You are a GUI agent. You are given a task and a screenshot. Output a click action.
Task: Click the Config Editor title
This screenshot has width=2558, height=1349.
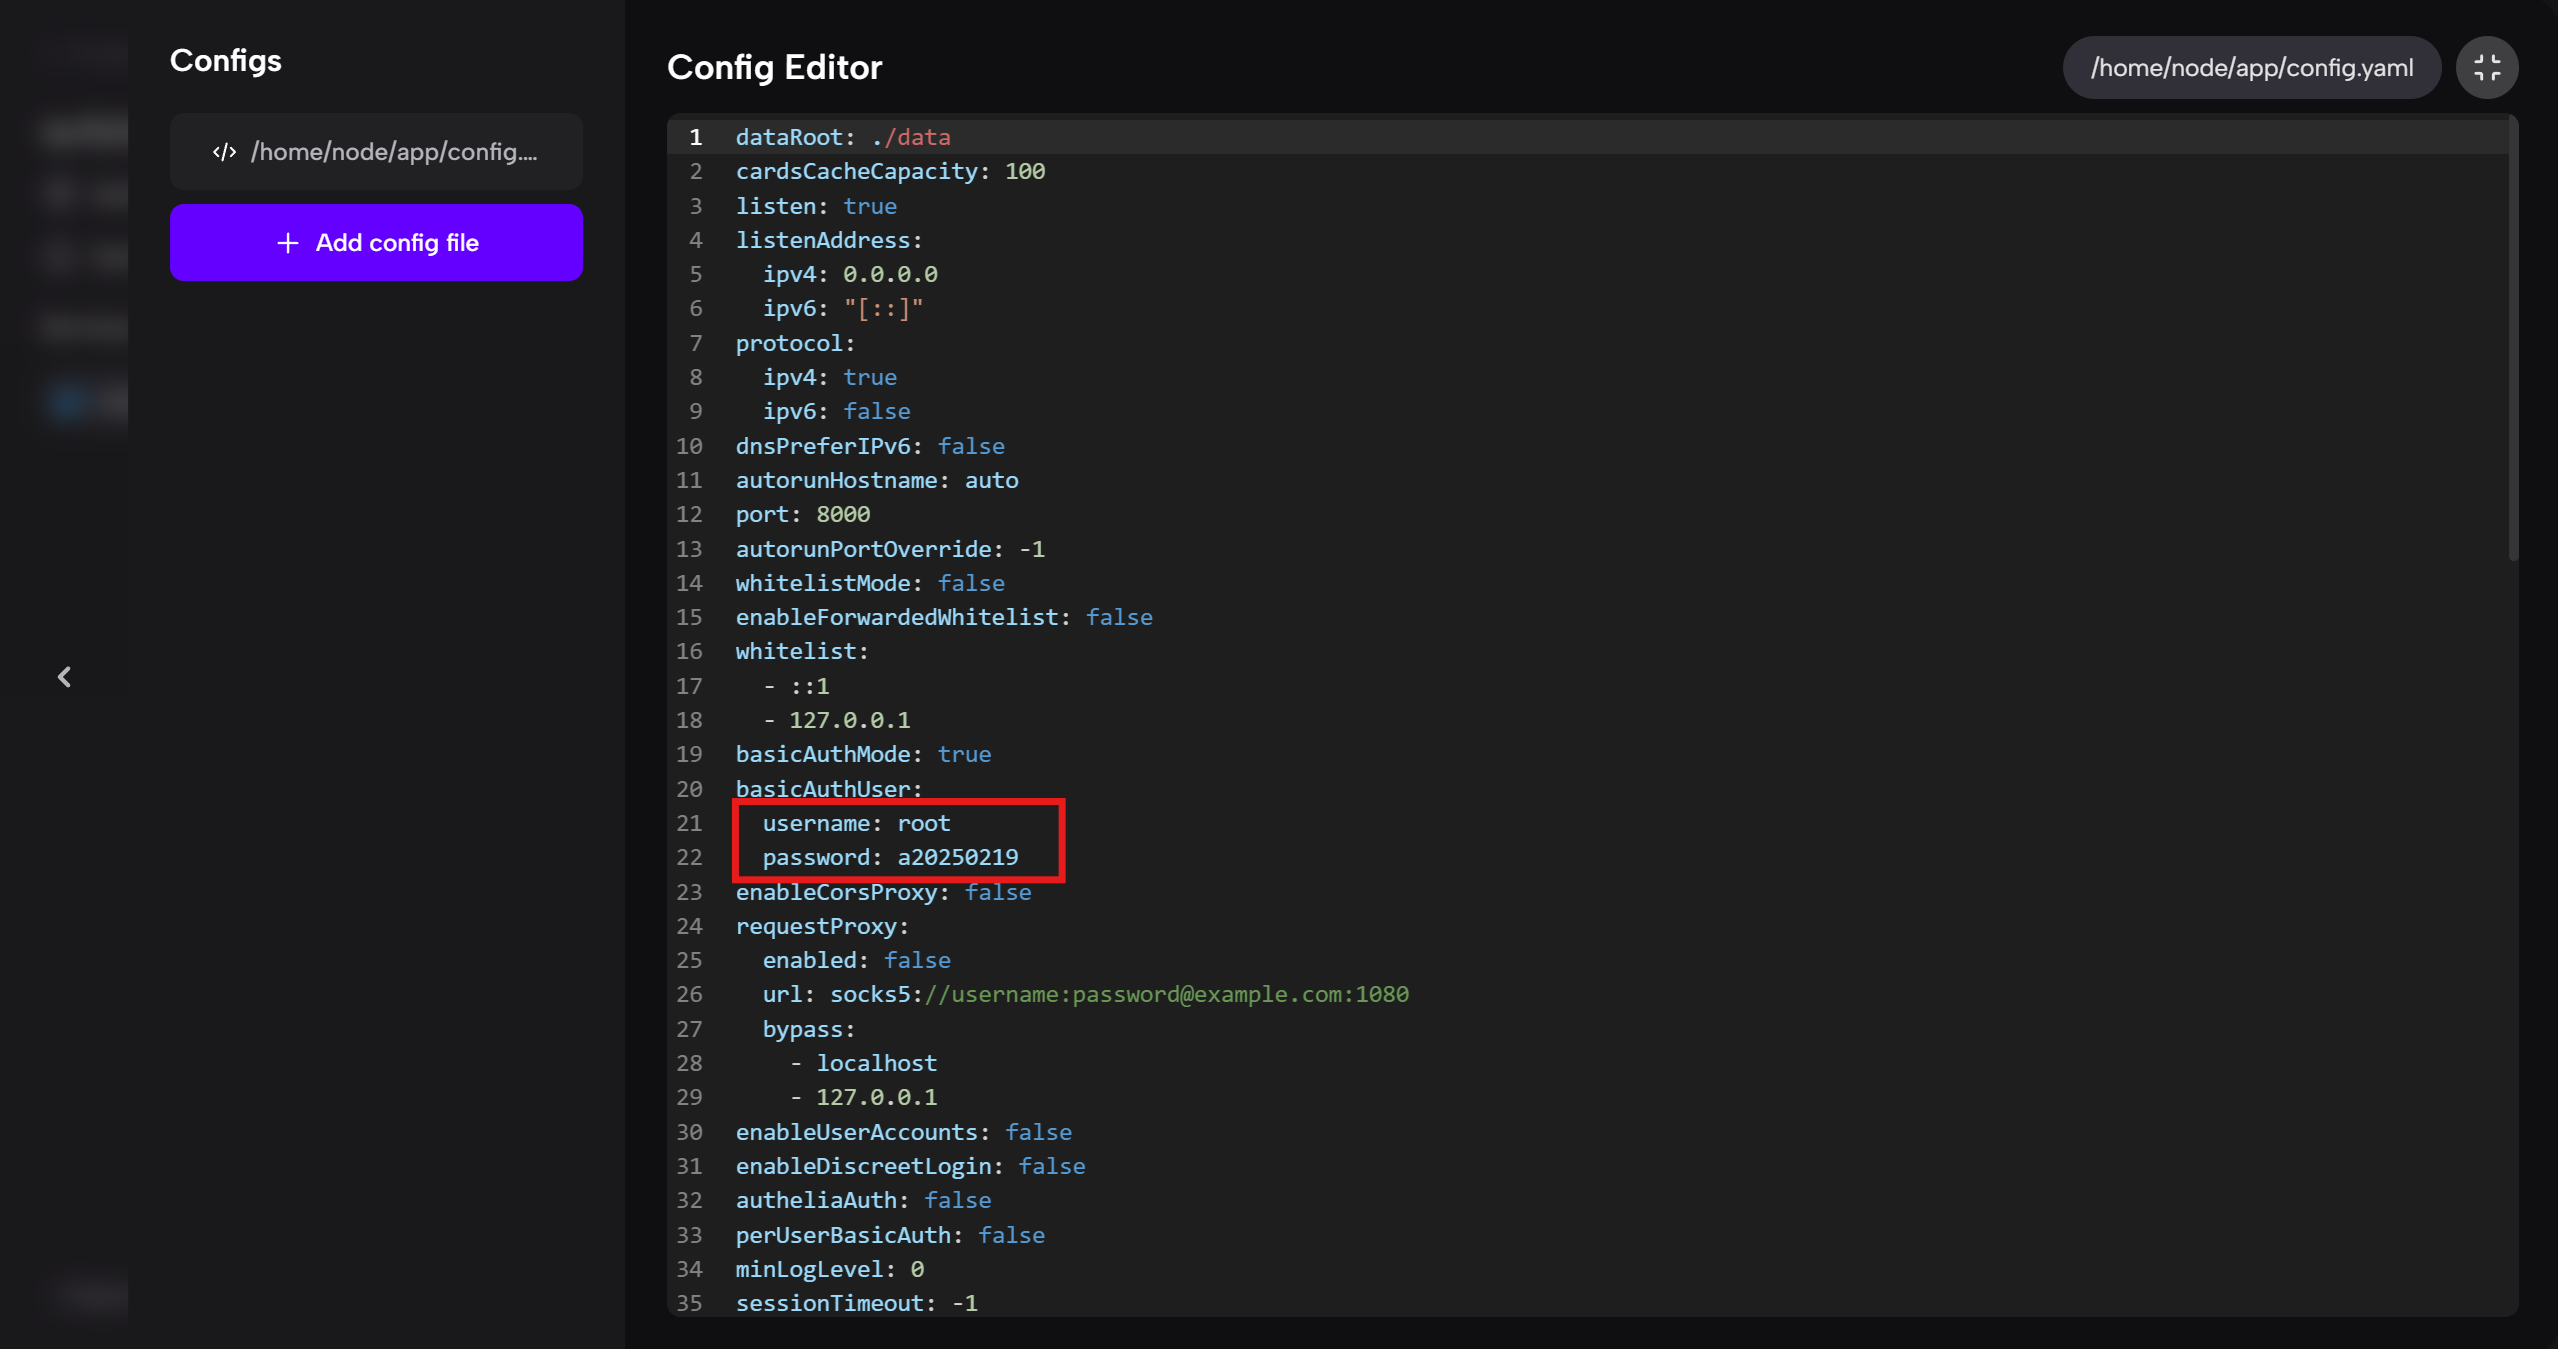[x=774, y=67]
